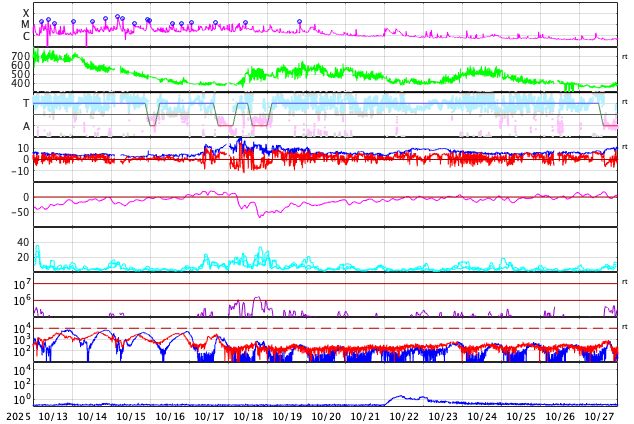Click the rt label beside the dashed red line
This screenshot has width=634, height=424.
coord(625,327)
